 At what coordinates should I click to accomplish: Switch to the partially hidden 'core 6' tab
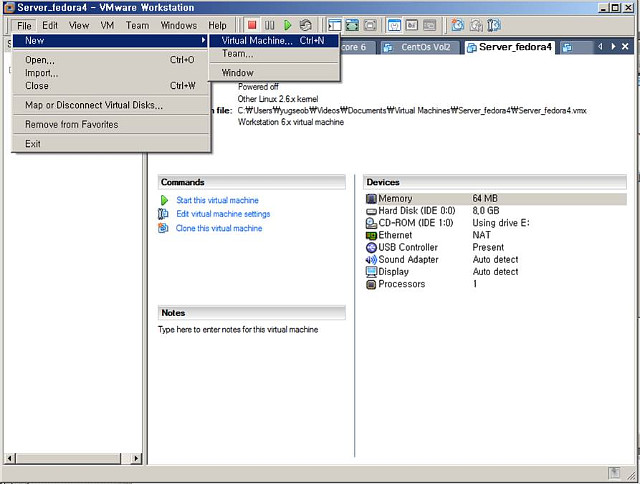(356, 47)
